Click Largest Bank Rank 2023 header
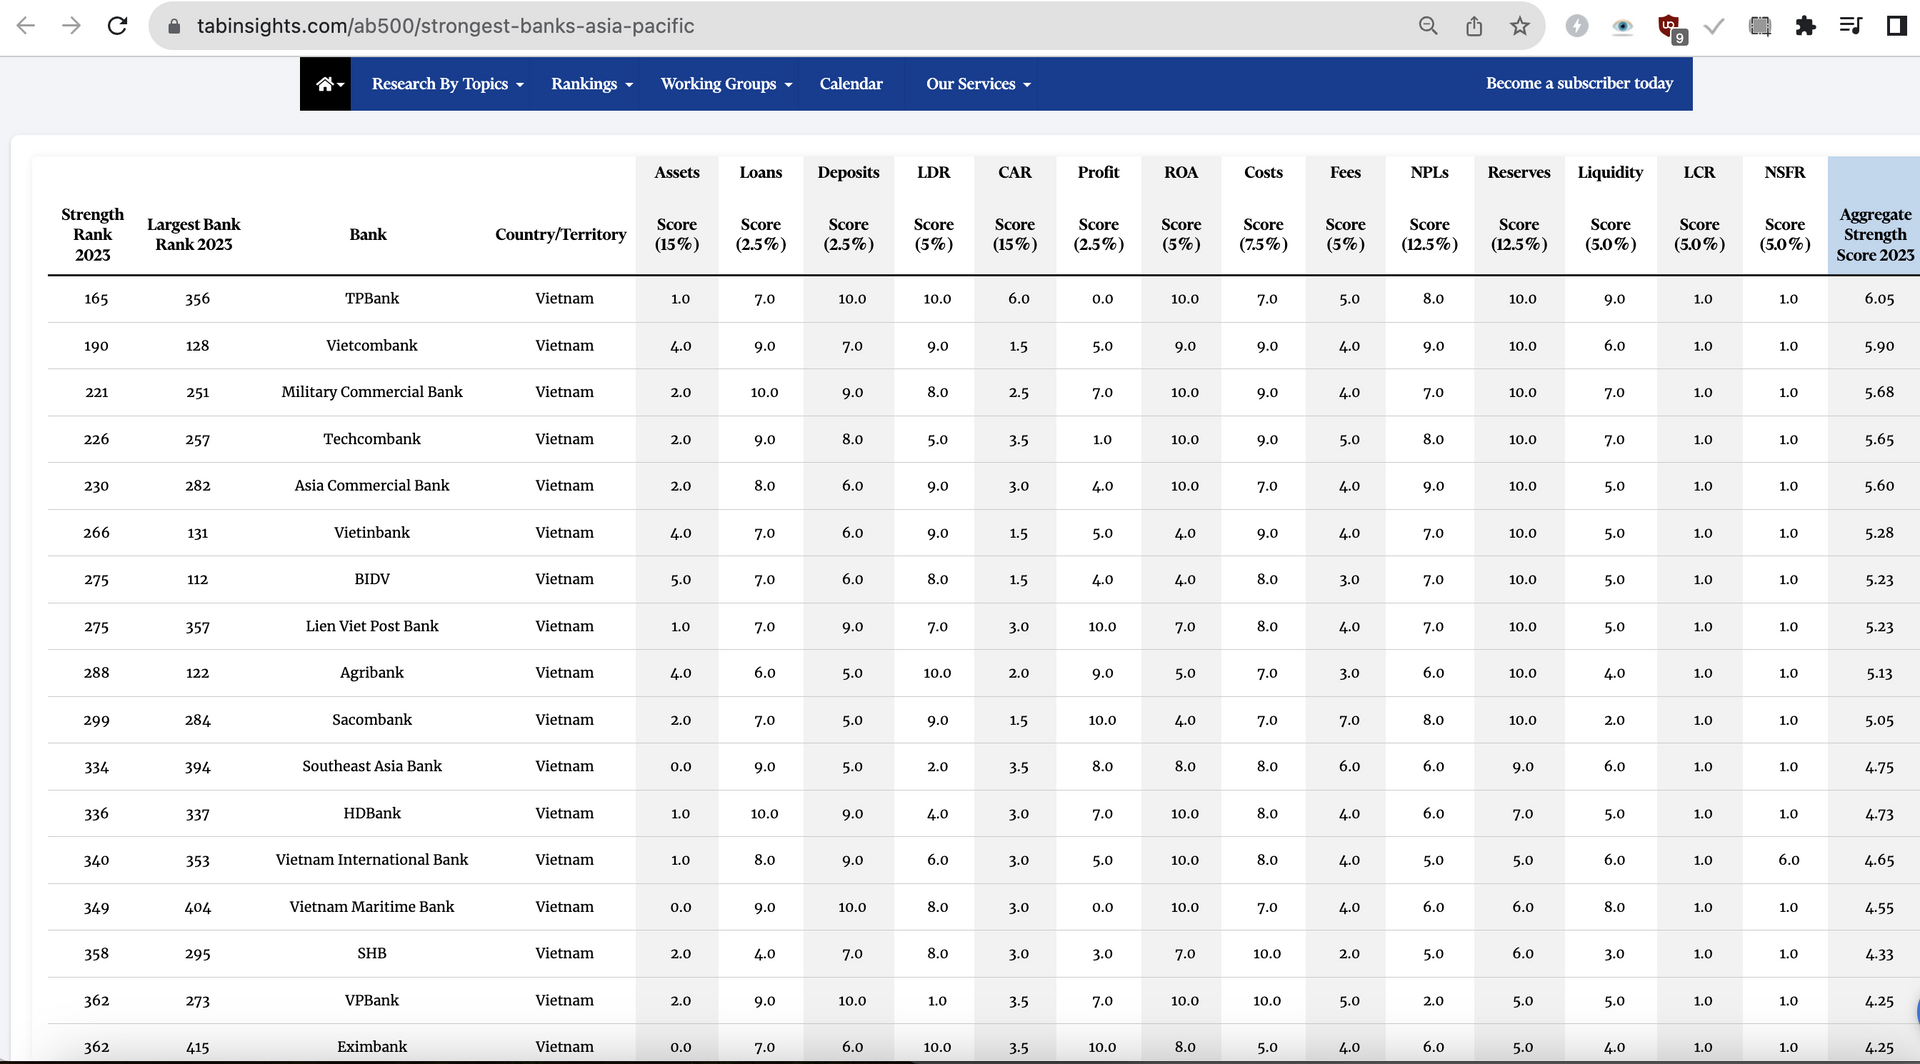 [194, 234]
